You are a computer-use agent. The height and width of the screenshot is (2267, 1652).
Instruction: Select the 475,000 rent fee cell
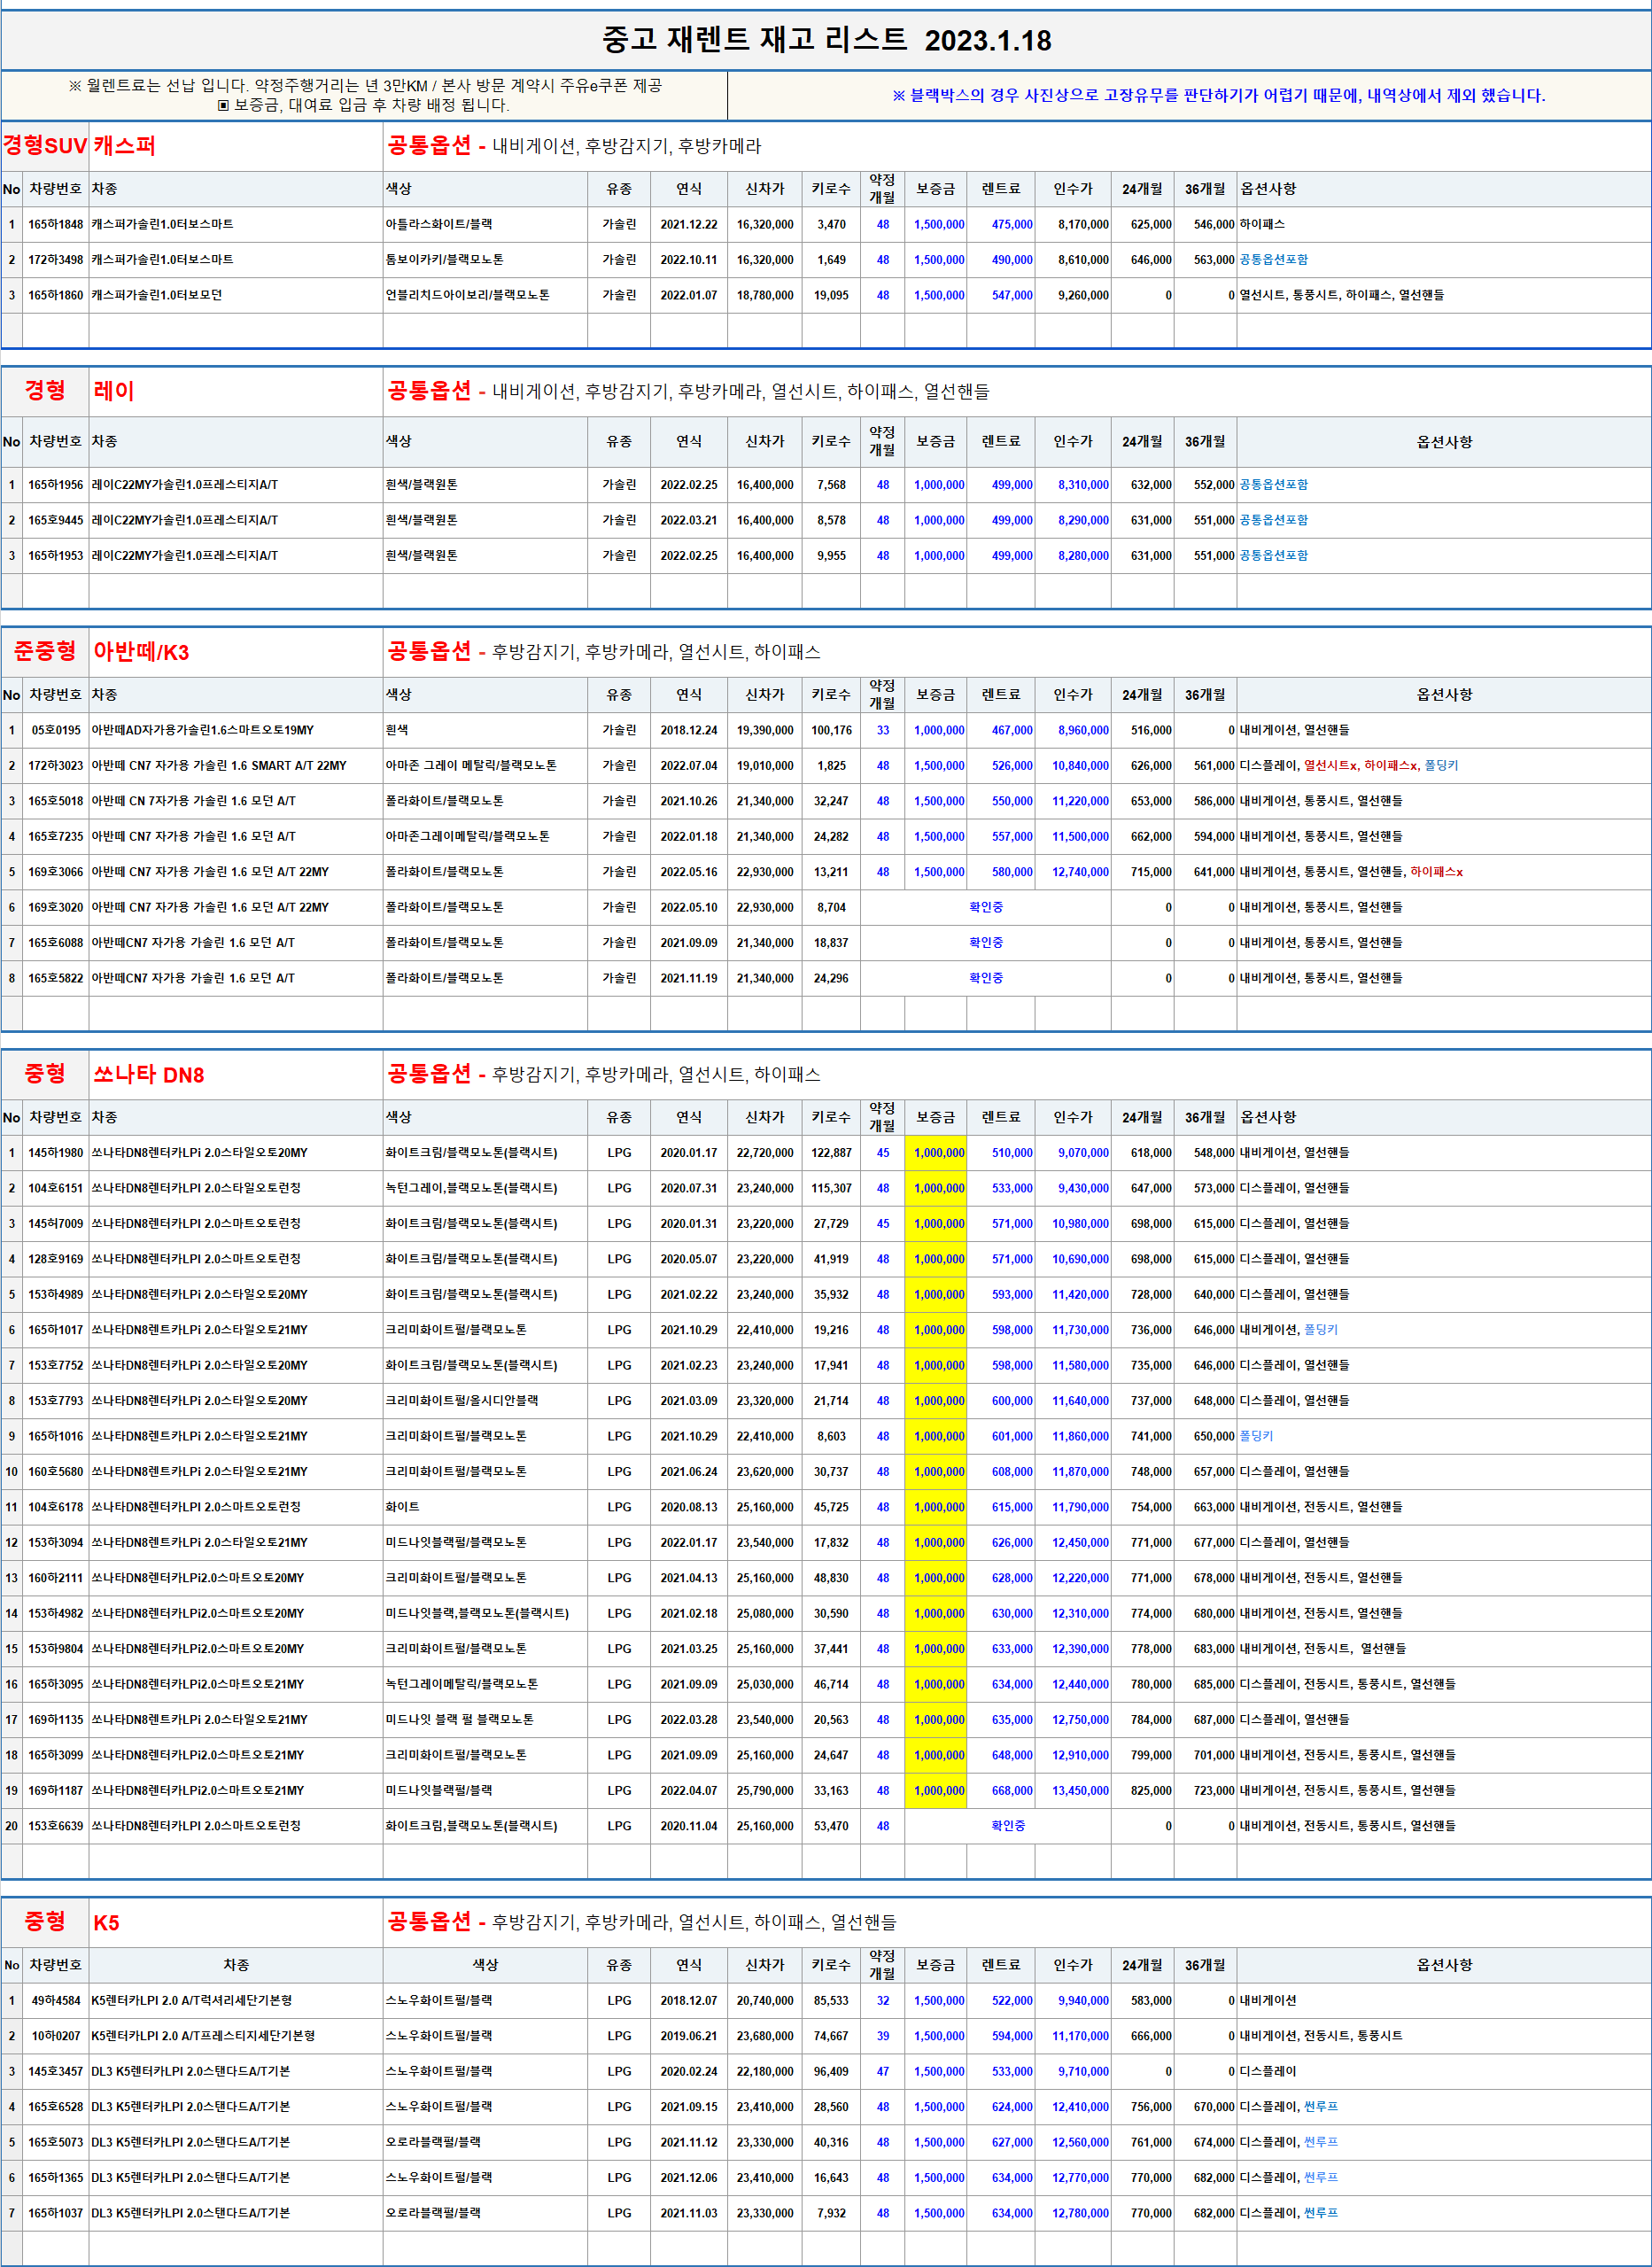tap(1011, 225)
